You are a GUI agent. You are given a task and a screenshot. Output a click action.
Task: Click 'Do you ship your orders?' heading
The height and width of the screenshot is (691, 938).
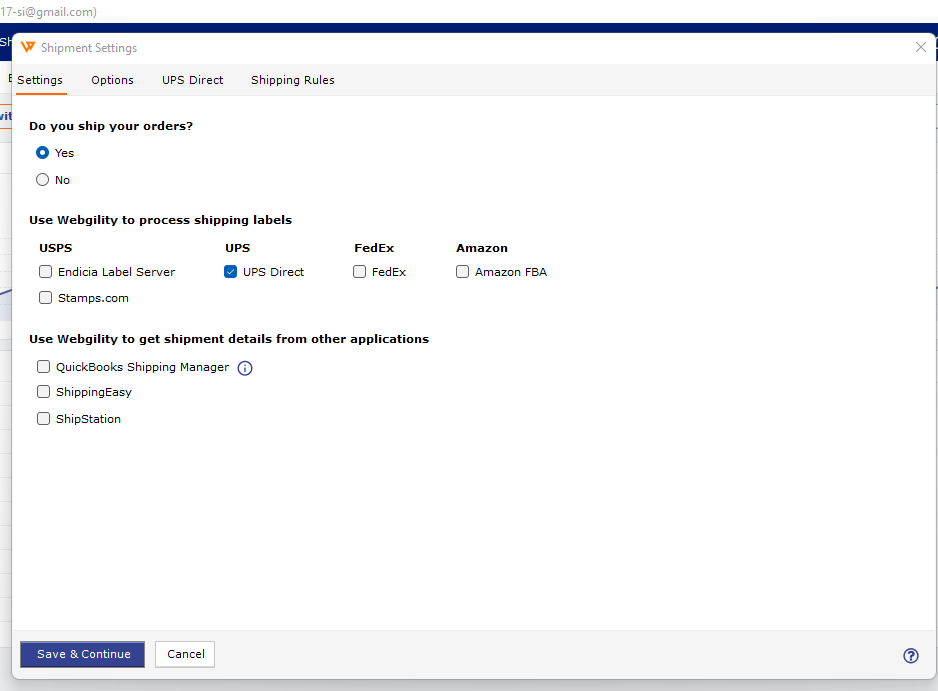[111, 126]
